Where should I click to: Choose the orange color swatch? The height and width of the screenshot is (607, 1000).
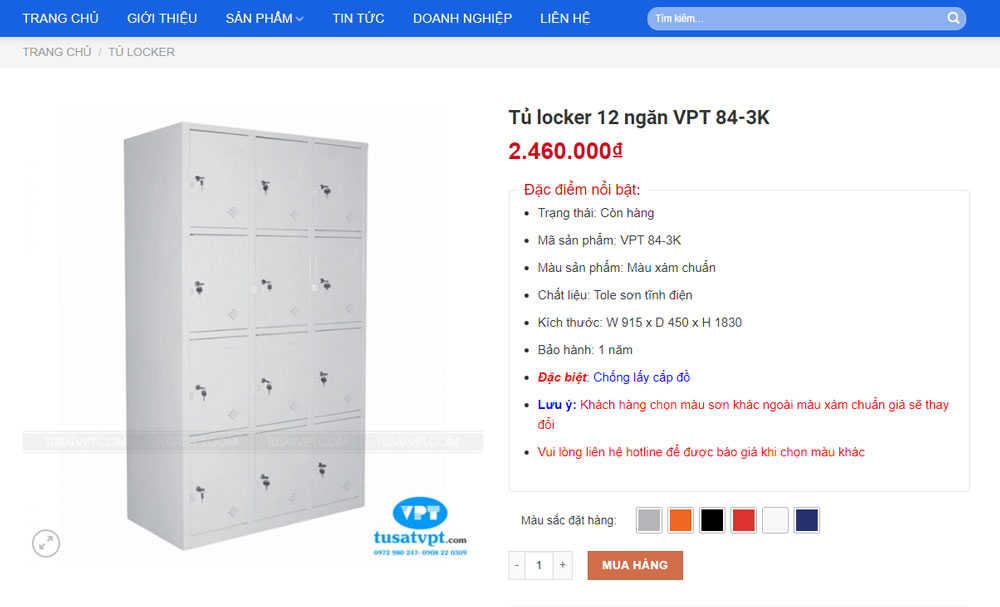click(x=680, y=520)
